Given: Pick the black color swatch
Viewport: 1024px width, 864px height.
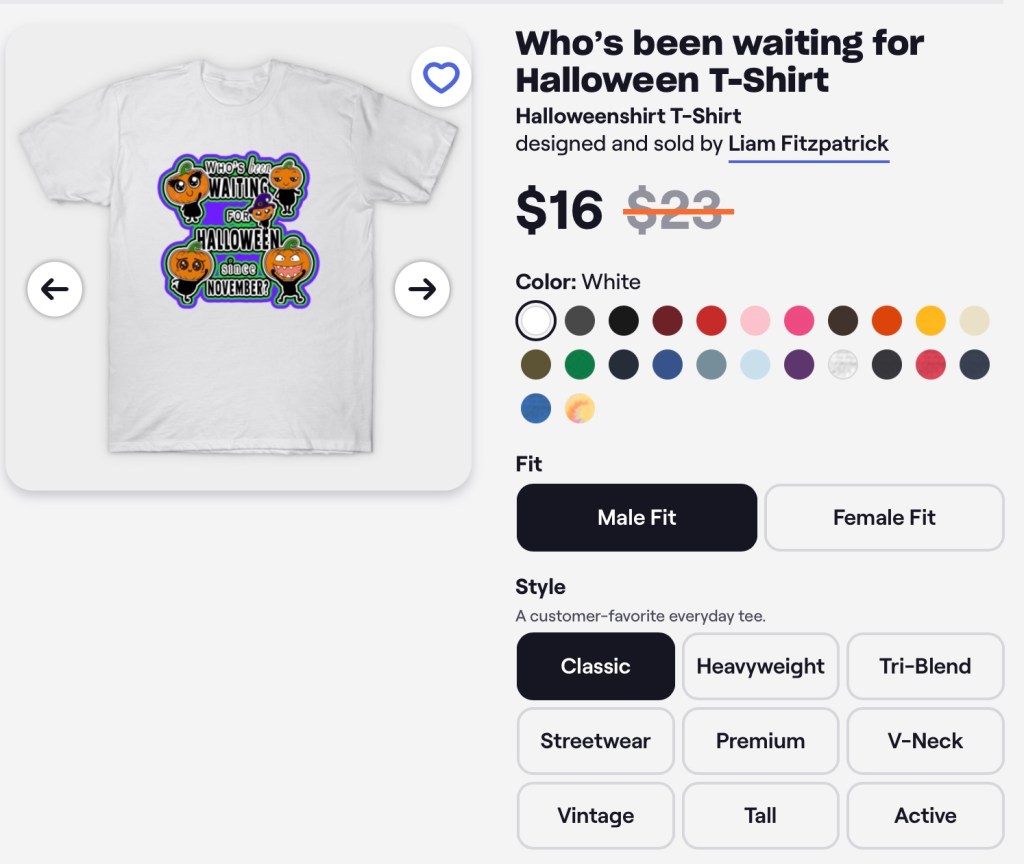Looking at the screenshot, I should click(624, 320).
